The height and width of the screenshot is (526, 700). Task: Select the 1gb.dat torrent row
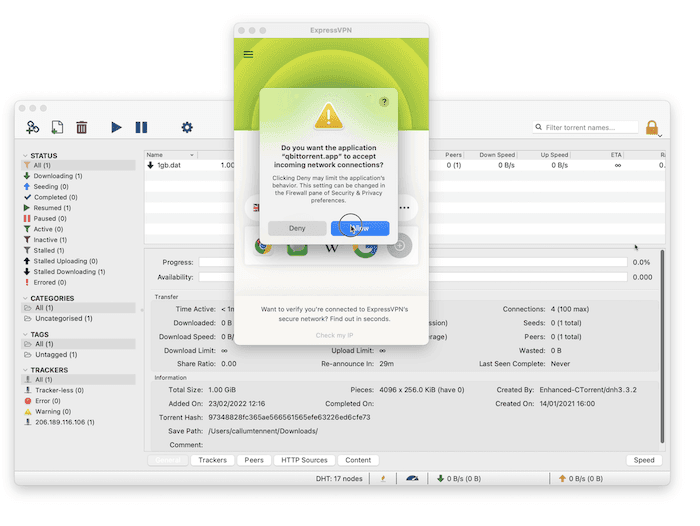point(404,165)
